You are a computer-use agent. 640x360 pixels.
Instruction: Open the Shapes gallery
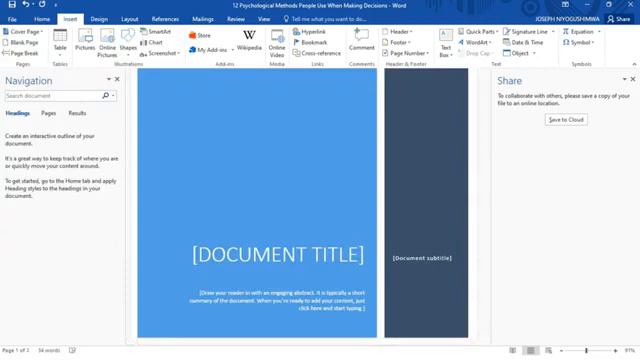[128, 43]
